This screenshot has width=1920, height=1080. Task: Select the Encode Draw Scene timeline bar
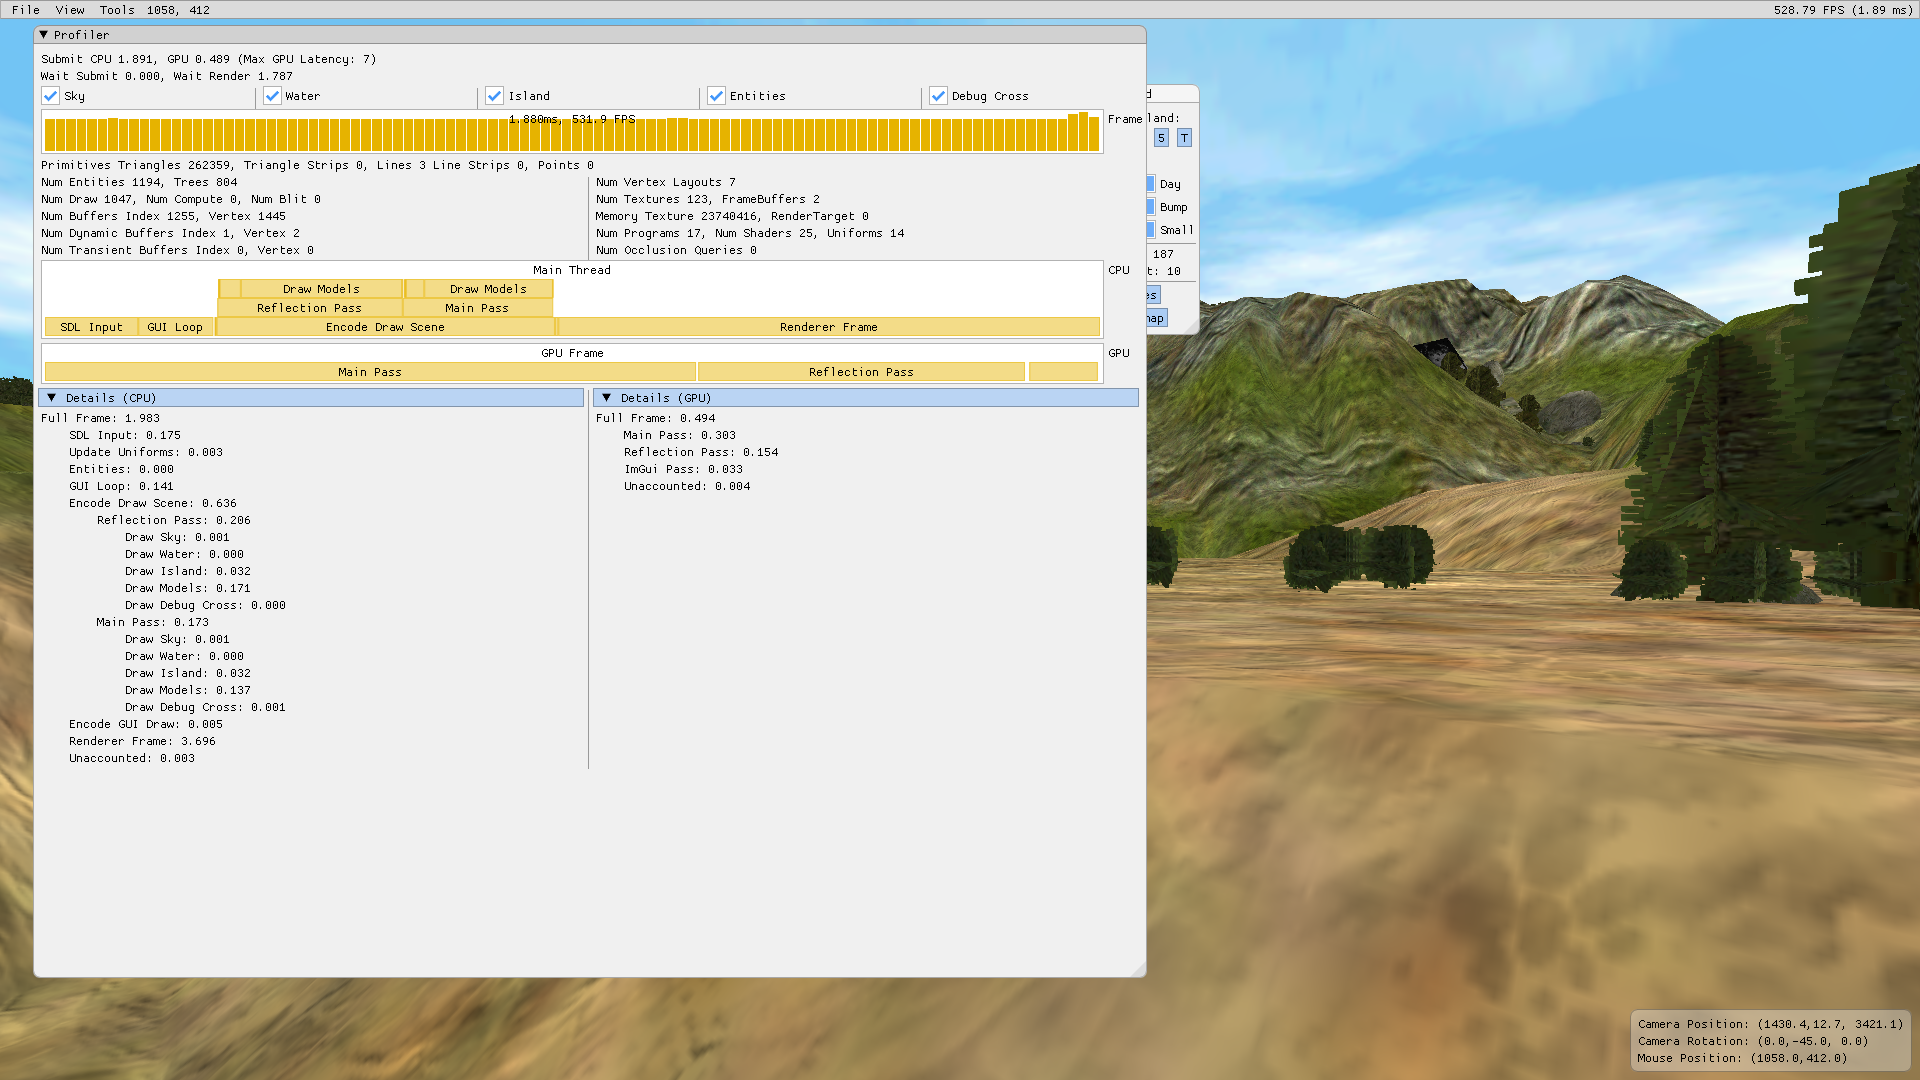point(385,327)
